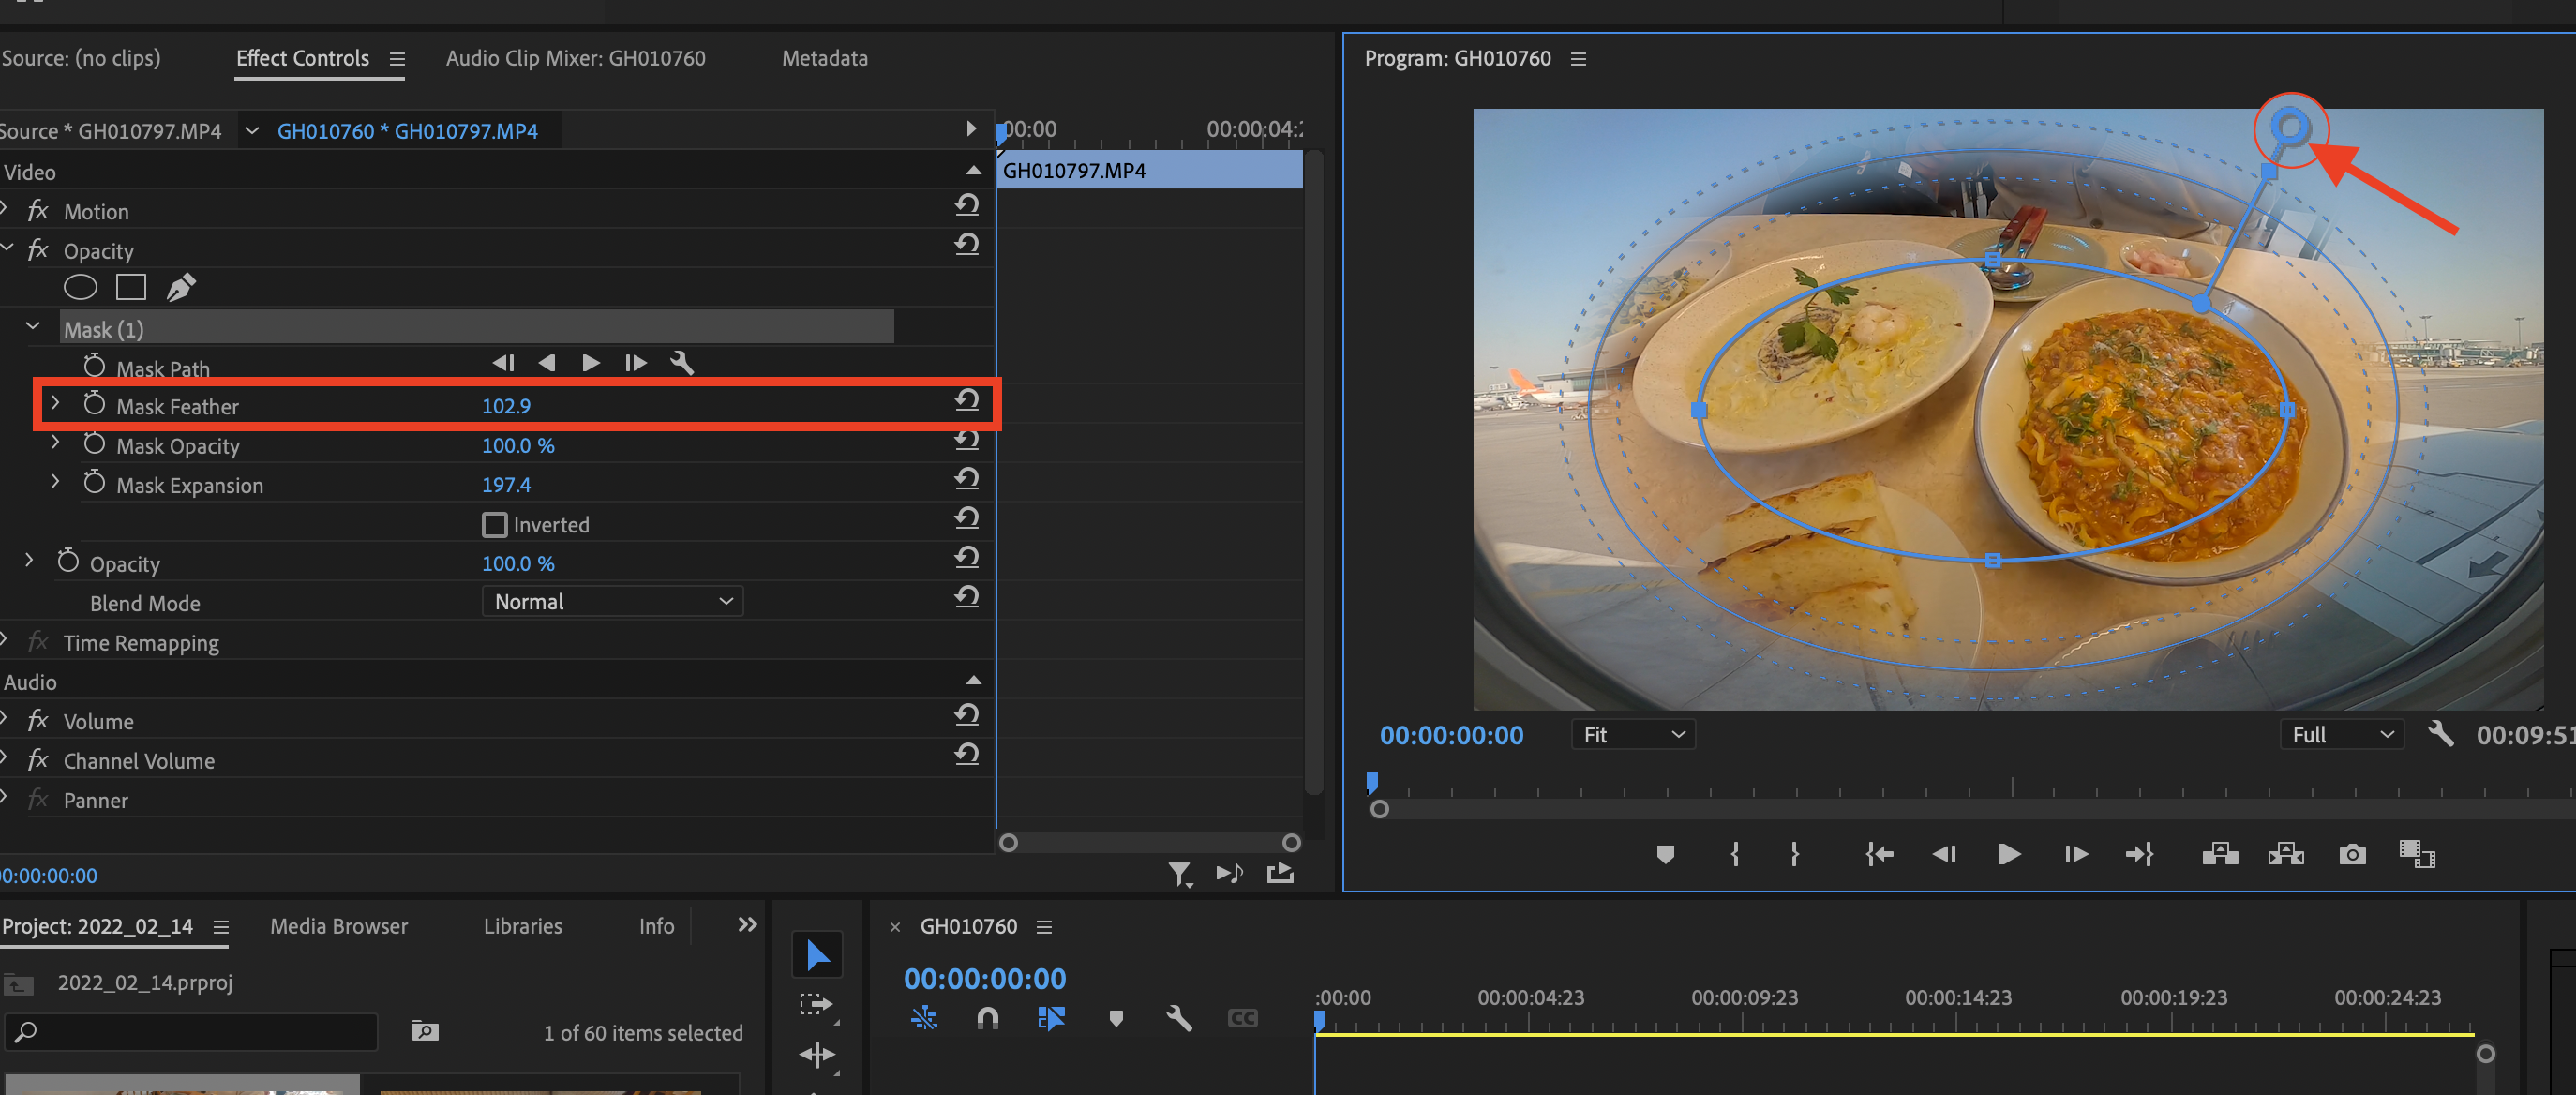Toggle Snap in timeline (magnet icon)
Screen dimensions: 2576x1095
click(987, 1018)
